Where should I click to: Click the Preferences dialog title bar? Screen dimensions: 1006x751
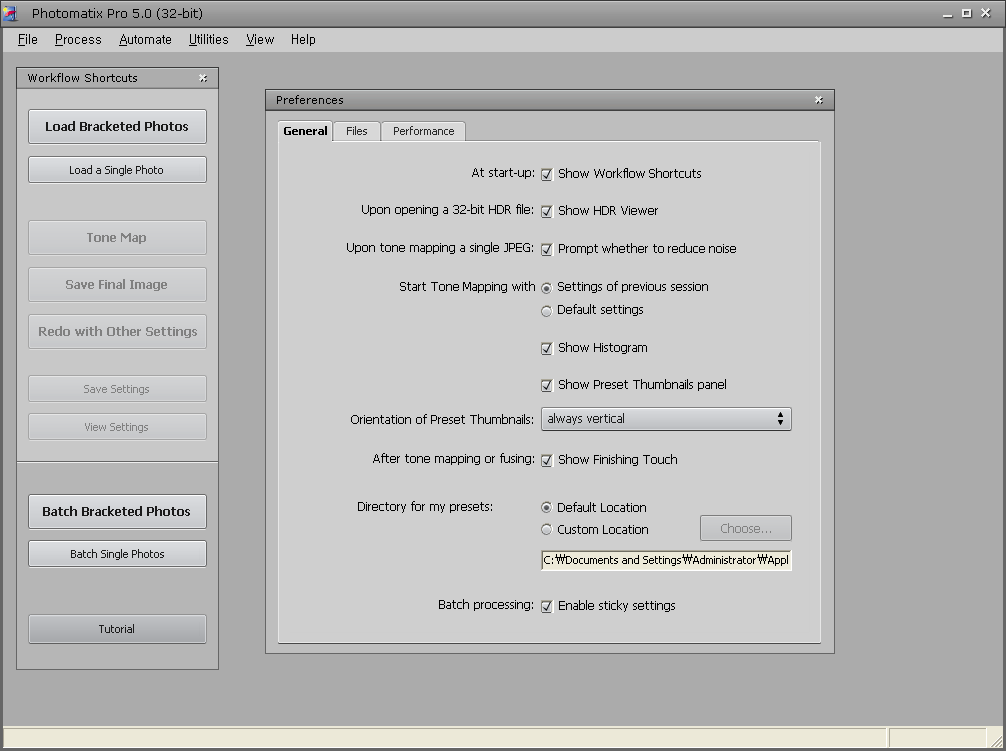point(550,100)
